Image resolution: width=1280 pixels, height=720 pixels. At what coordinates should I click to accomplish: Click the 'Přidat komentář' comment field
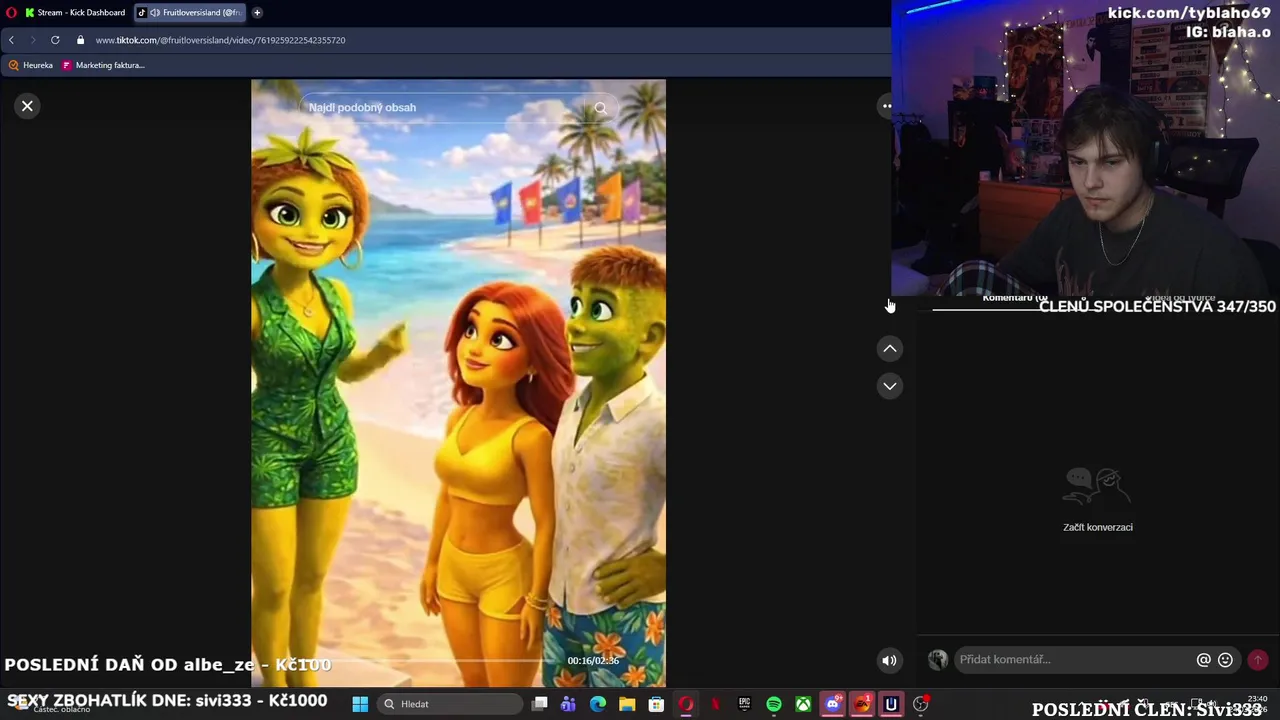pos(1075,660)
